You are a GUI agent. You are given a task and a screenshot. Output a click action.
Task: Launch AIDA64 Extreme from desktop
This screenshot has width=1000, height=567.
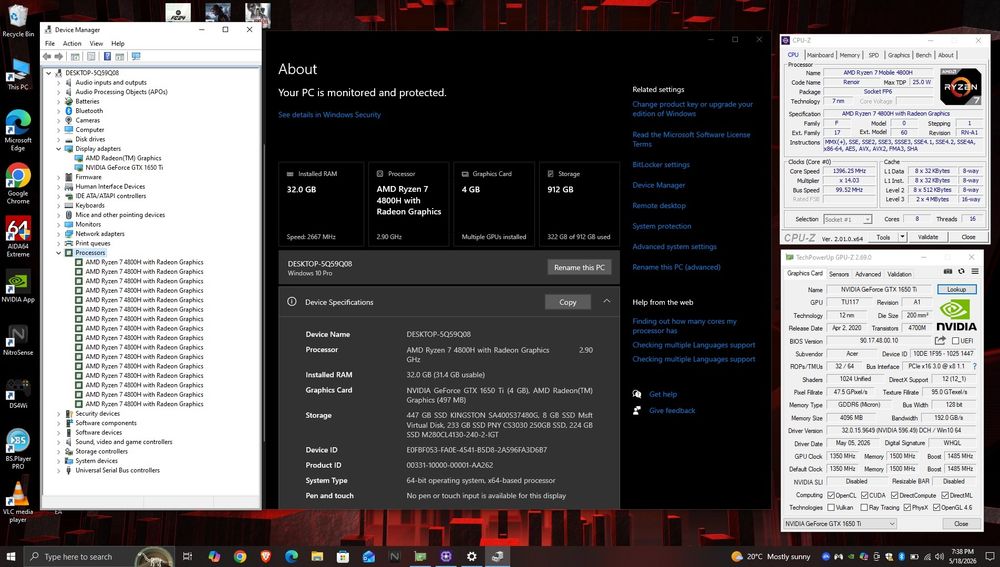[18, 237]
